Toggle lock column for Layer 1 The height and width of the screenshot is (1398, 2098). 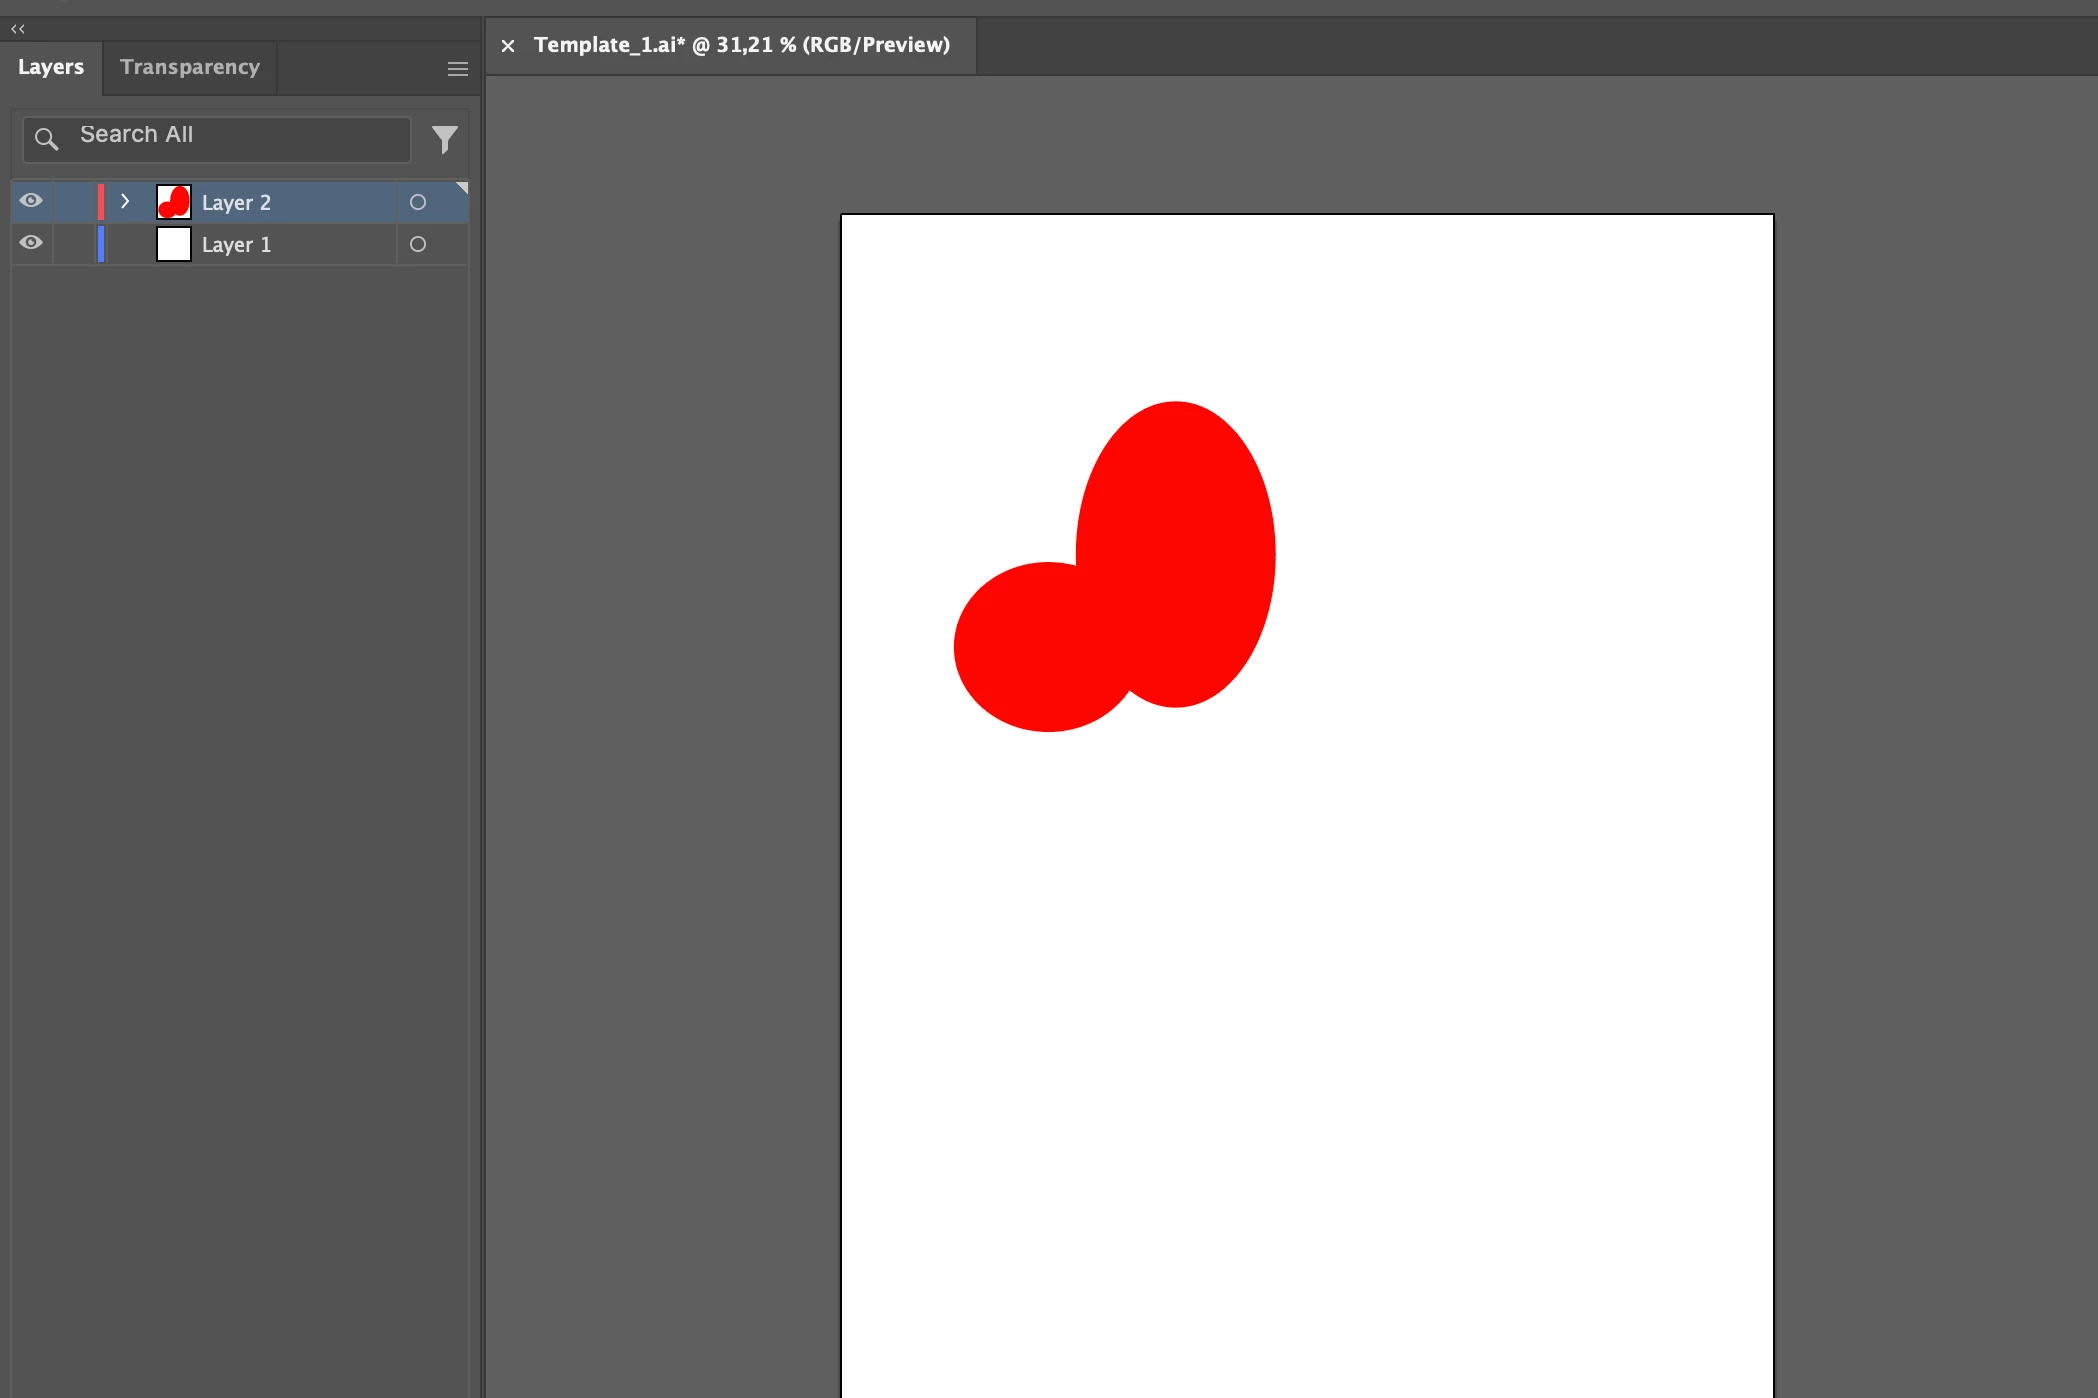[73, 245]
